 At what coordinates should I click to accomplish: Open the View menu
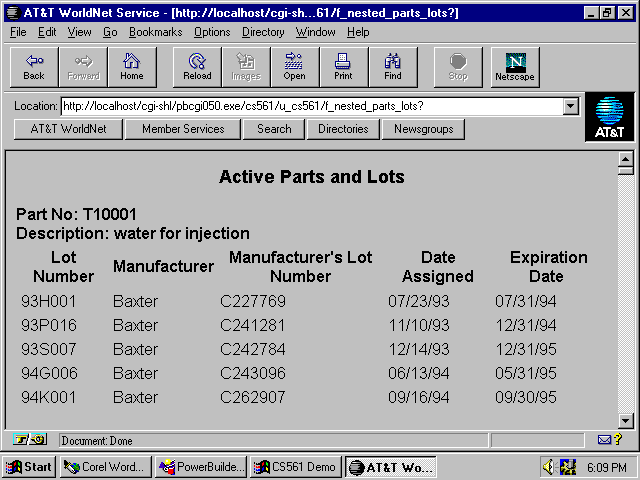(x=79, y=32)
